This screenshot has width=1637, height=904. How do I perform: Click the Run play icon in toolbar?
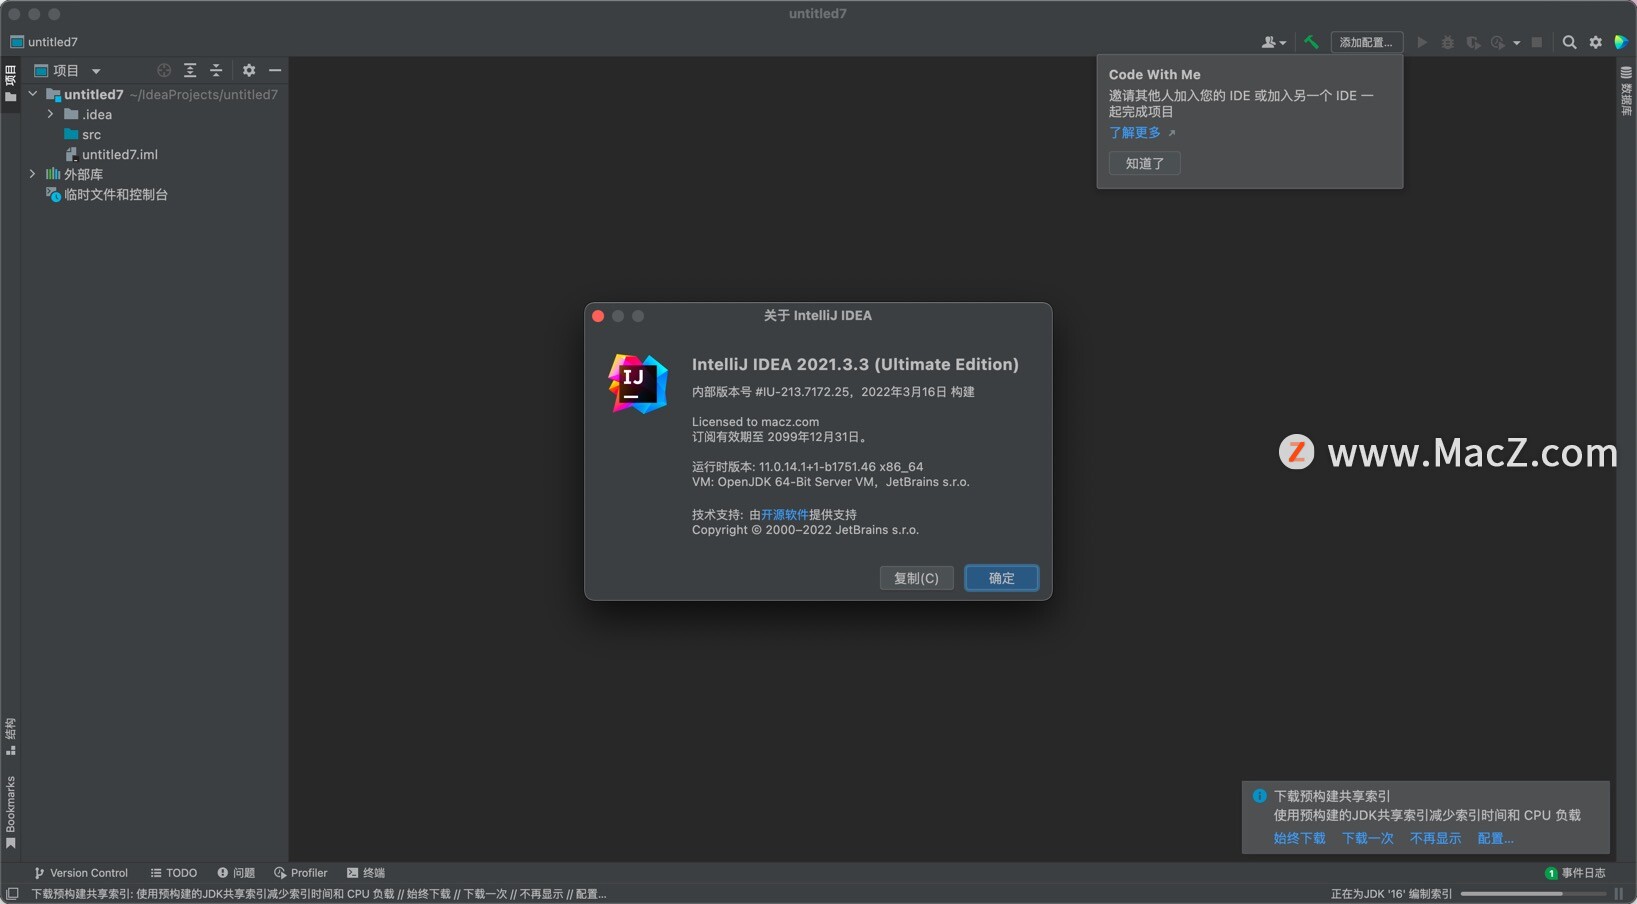click(x=1422, y=42)
